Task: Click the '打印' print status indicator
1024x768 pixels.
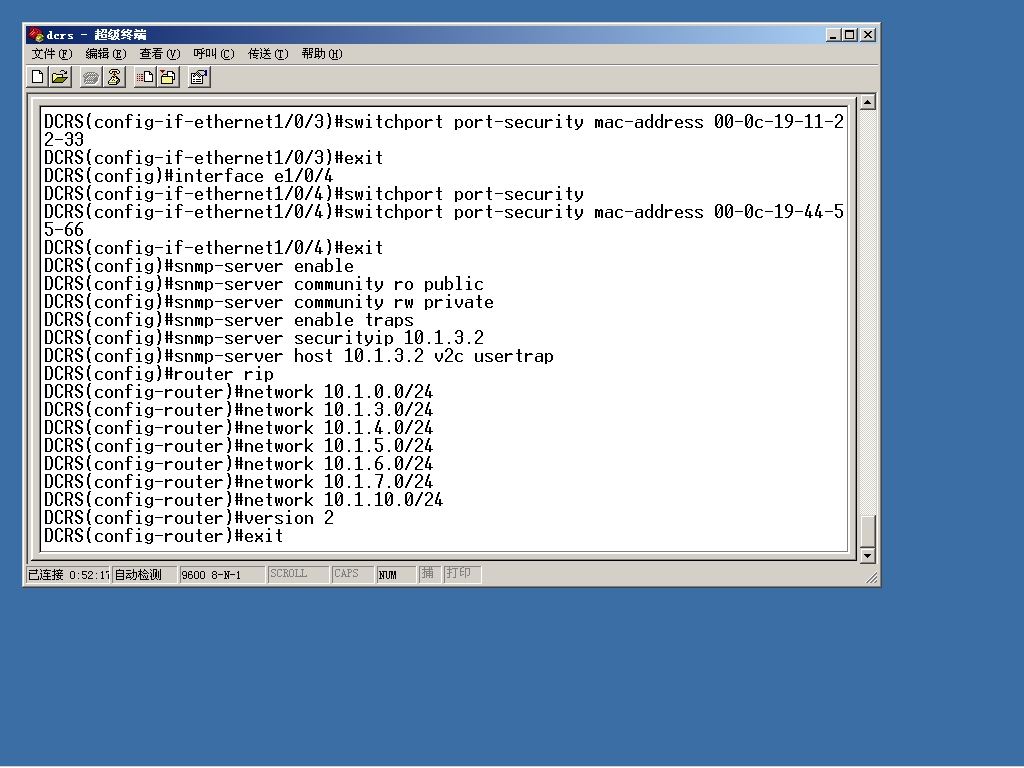Action: pos(462,574)
